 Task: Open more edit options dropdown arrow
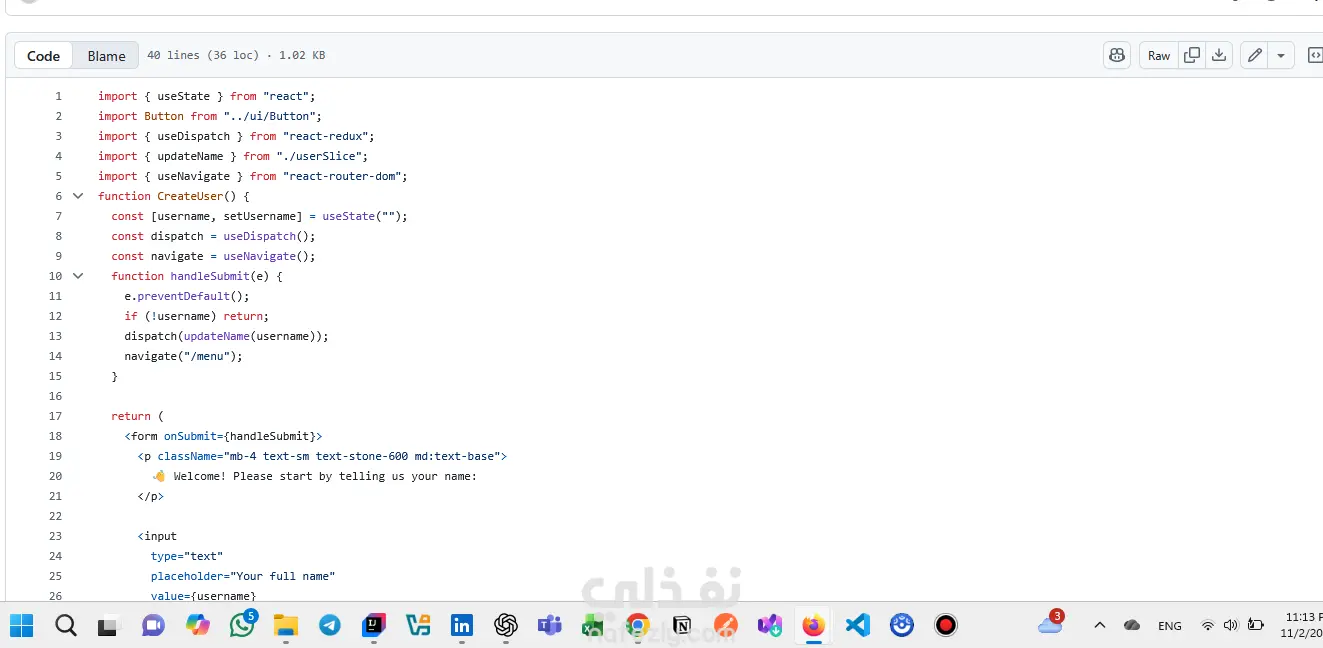coord(1281,56)
